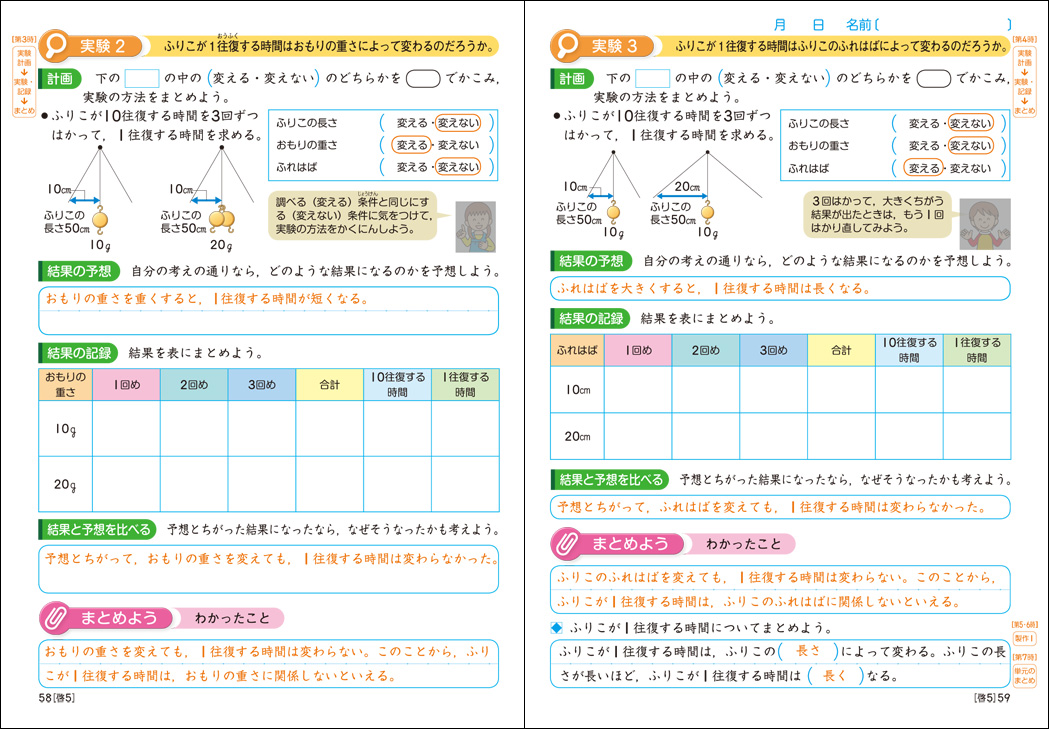Click the blank filled with 長く
This screenshot has width=1049, height=729.
834,675
